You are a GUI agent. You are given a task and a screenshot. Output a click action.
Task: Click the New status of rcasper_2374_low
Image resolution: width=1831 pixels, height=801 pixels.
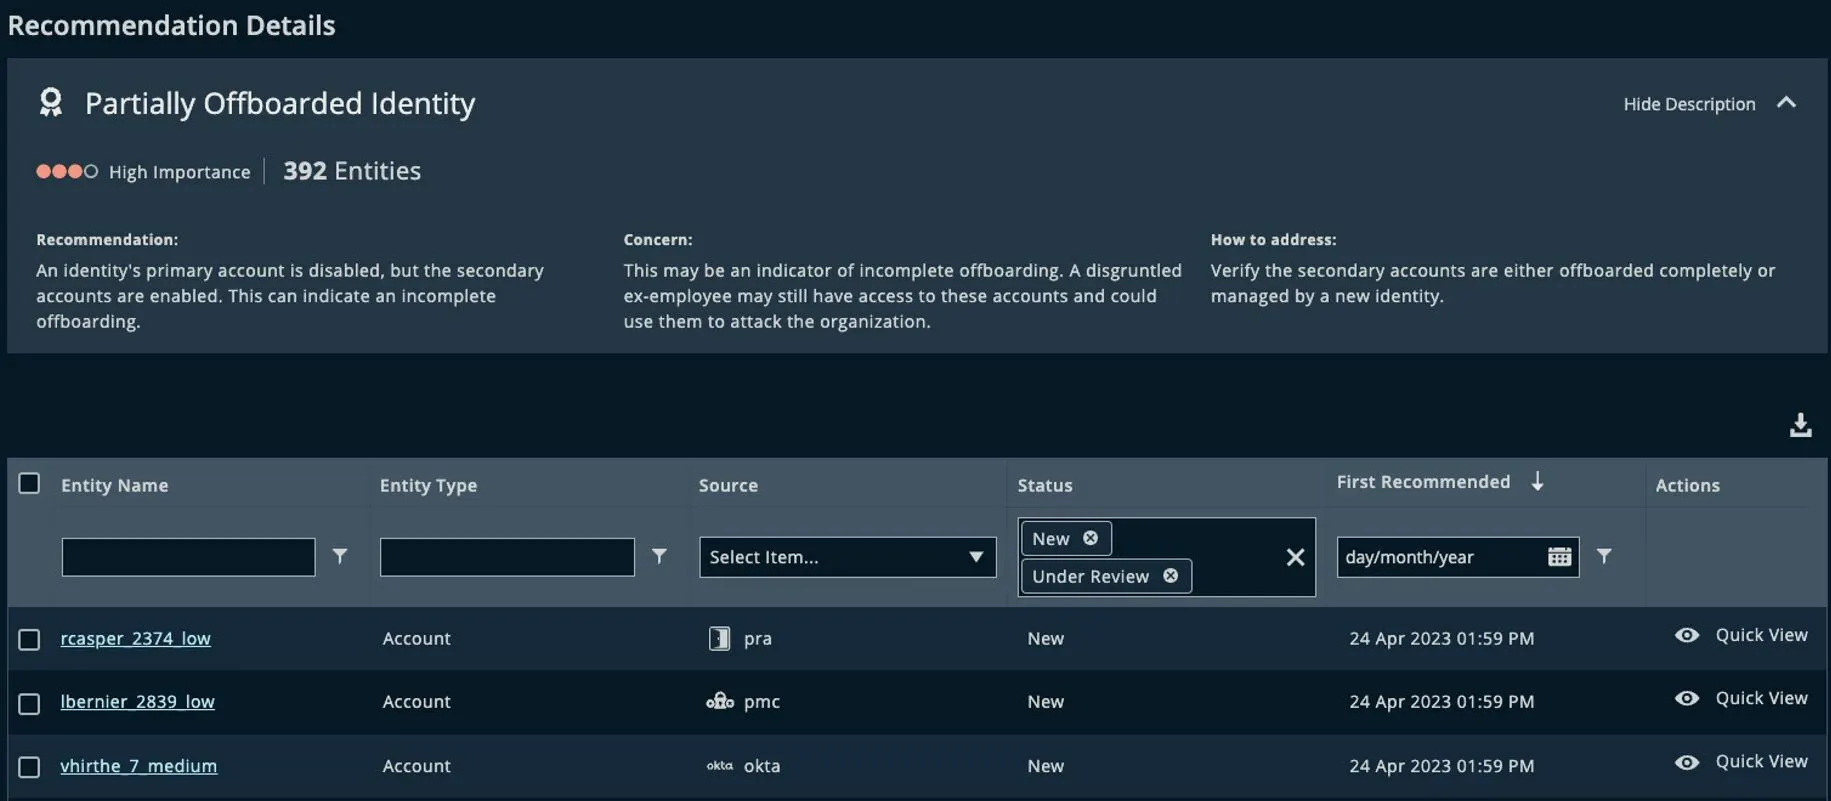tap(1045, 638)
